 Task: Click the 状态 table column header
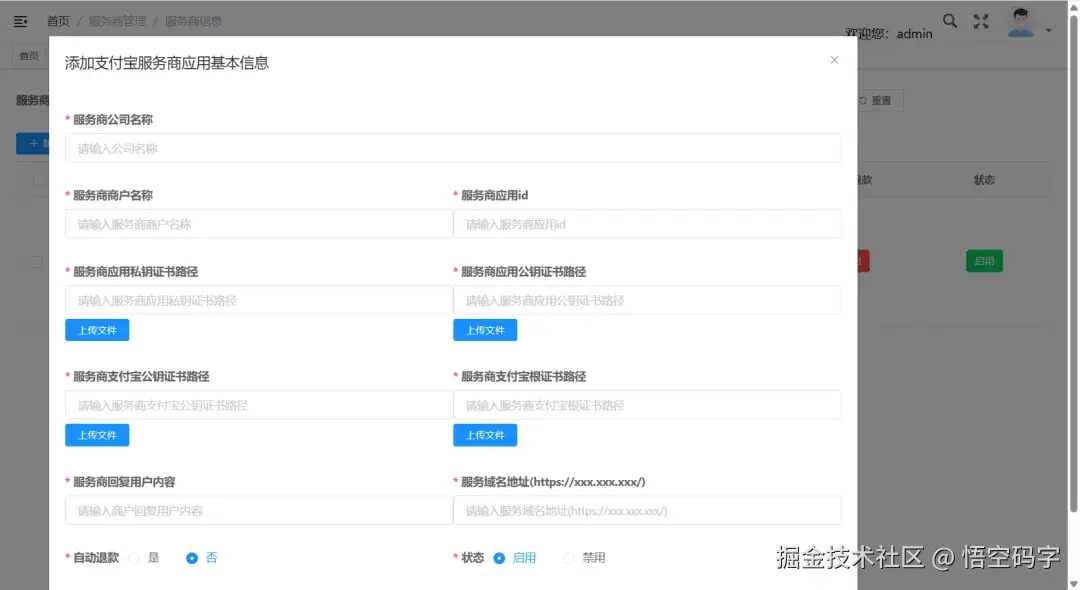pyautogui.click(x=984, y=180)
